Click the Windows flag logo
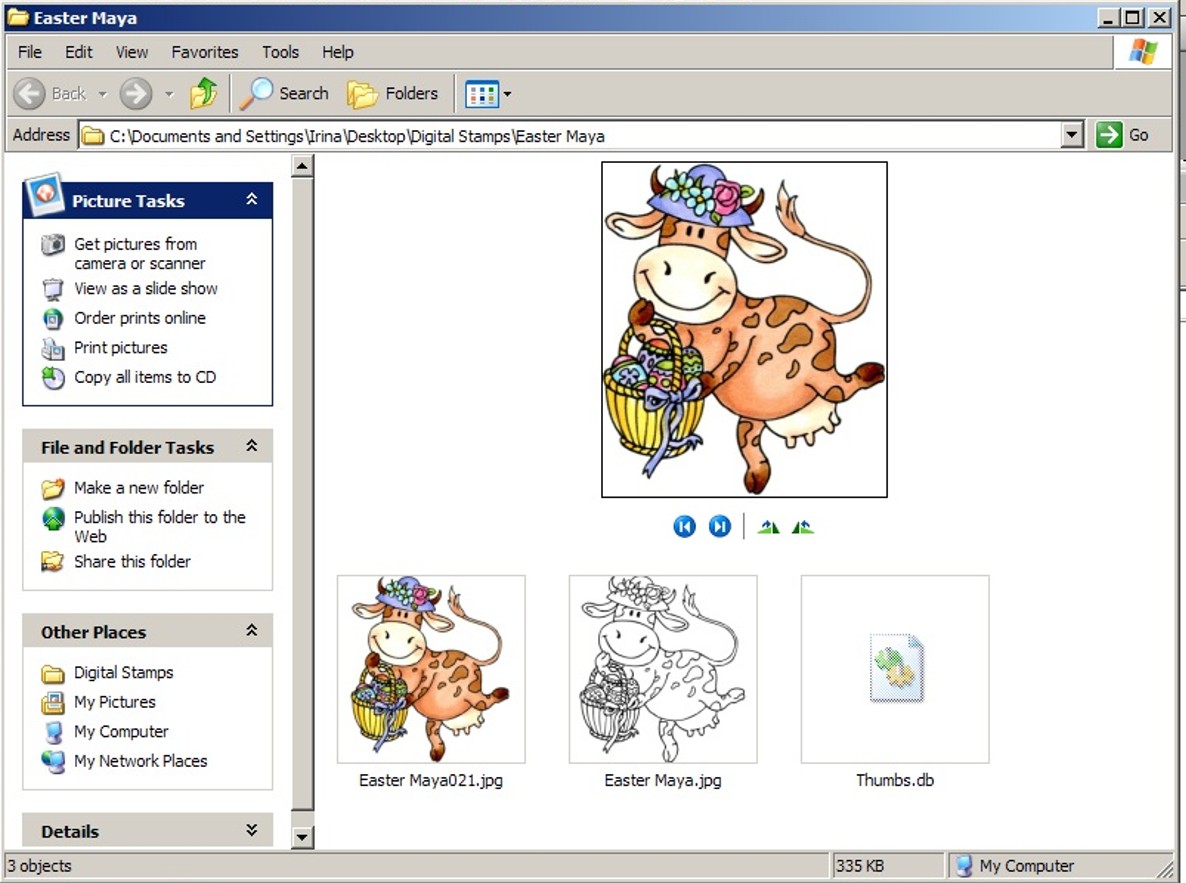 1143,51
